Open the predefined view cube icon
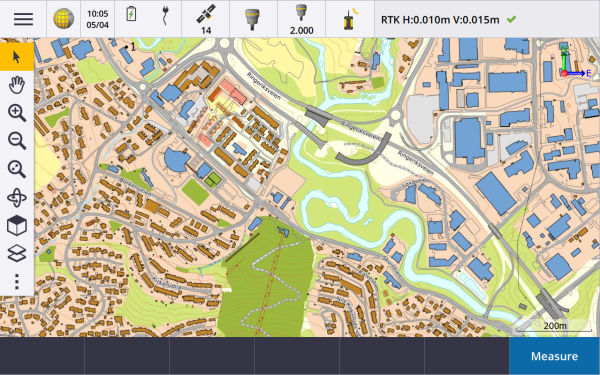The height and width of the screenshot is (375, 600). pyautogui.click(x=17, y=225)
